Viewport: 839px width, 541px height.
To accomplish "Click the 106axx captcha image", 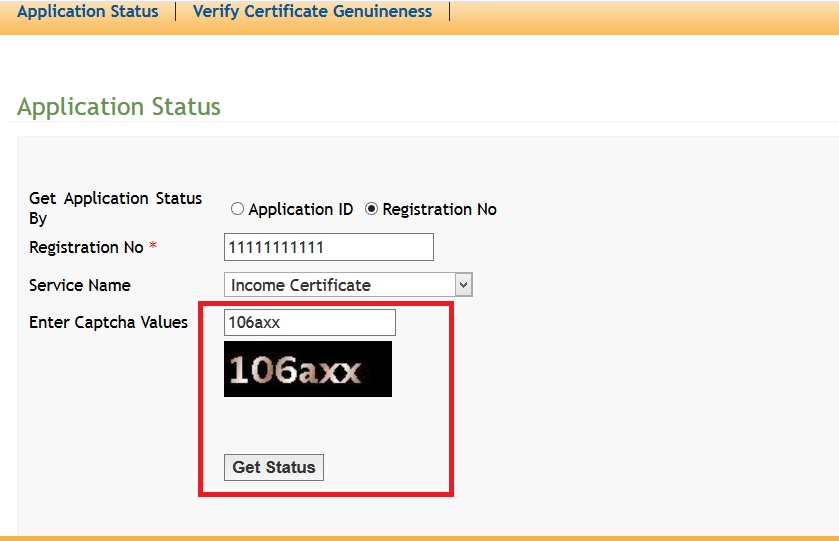I will click(x=307, y=370).
